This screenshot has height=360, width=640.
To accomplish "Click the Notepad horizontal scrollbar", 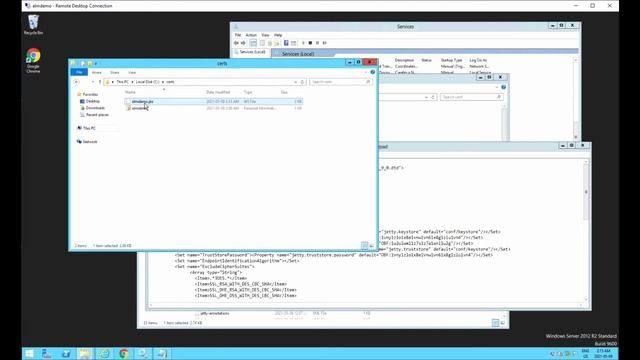I will click(366, 305).
